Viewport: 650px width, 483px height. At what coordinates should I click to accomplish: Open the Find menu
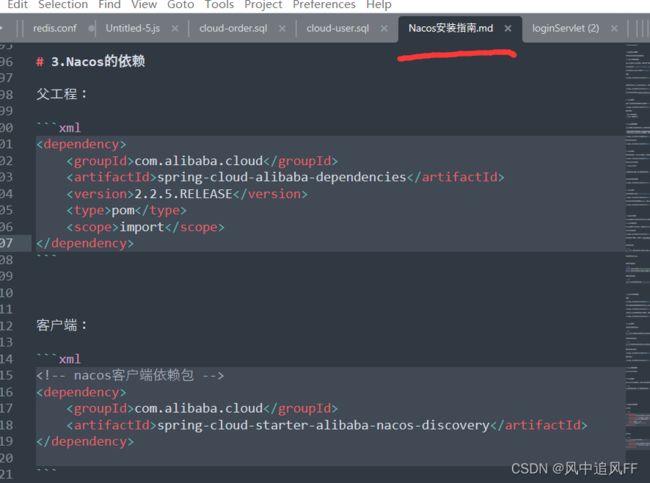click(109, 5)
